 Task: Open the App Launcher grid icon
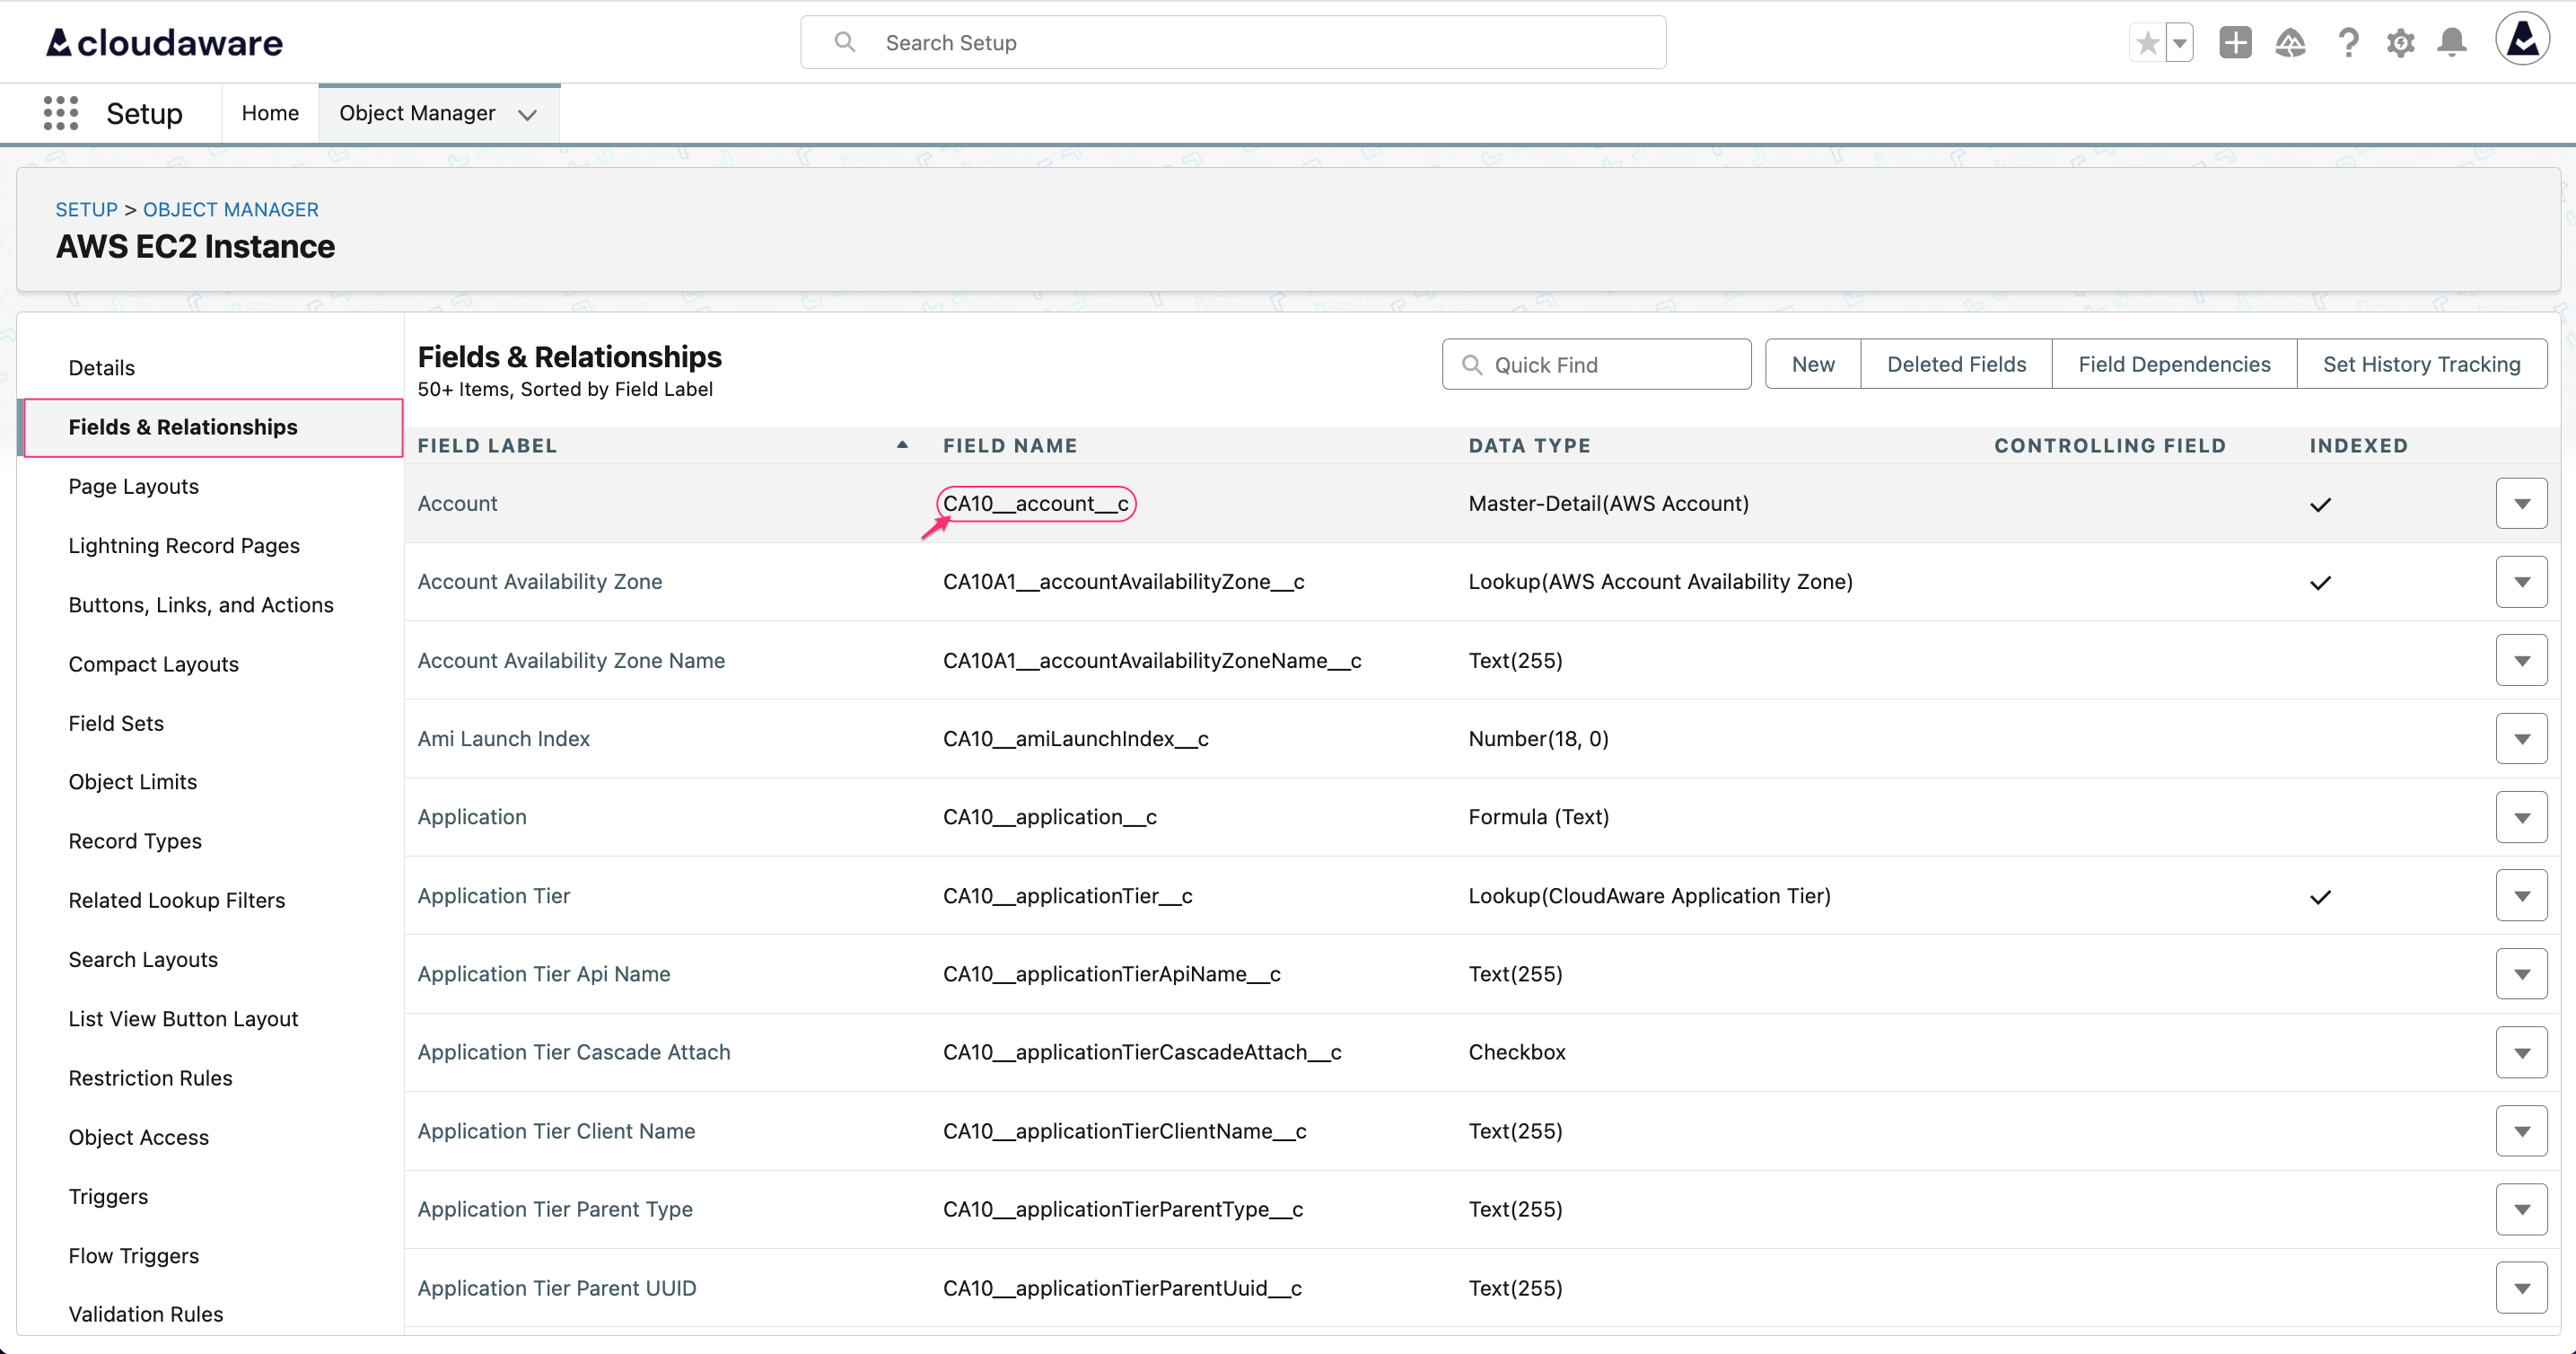click(60, 113)
